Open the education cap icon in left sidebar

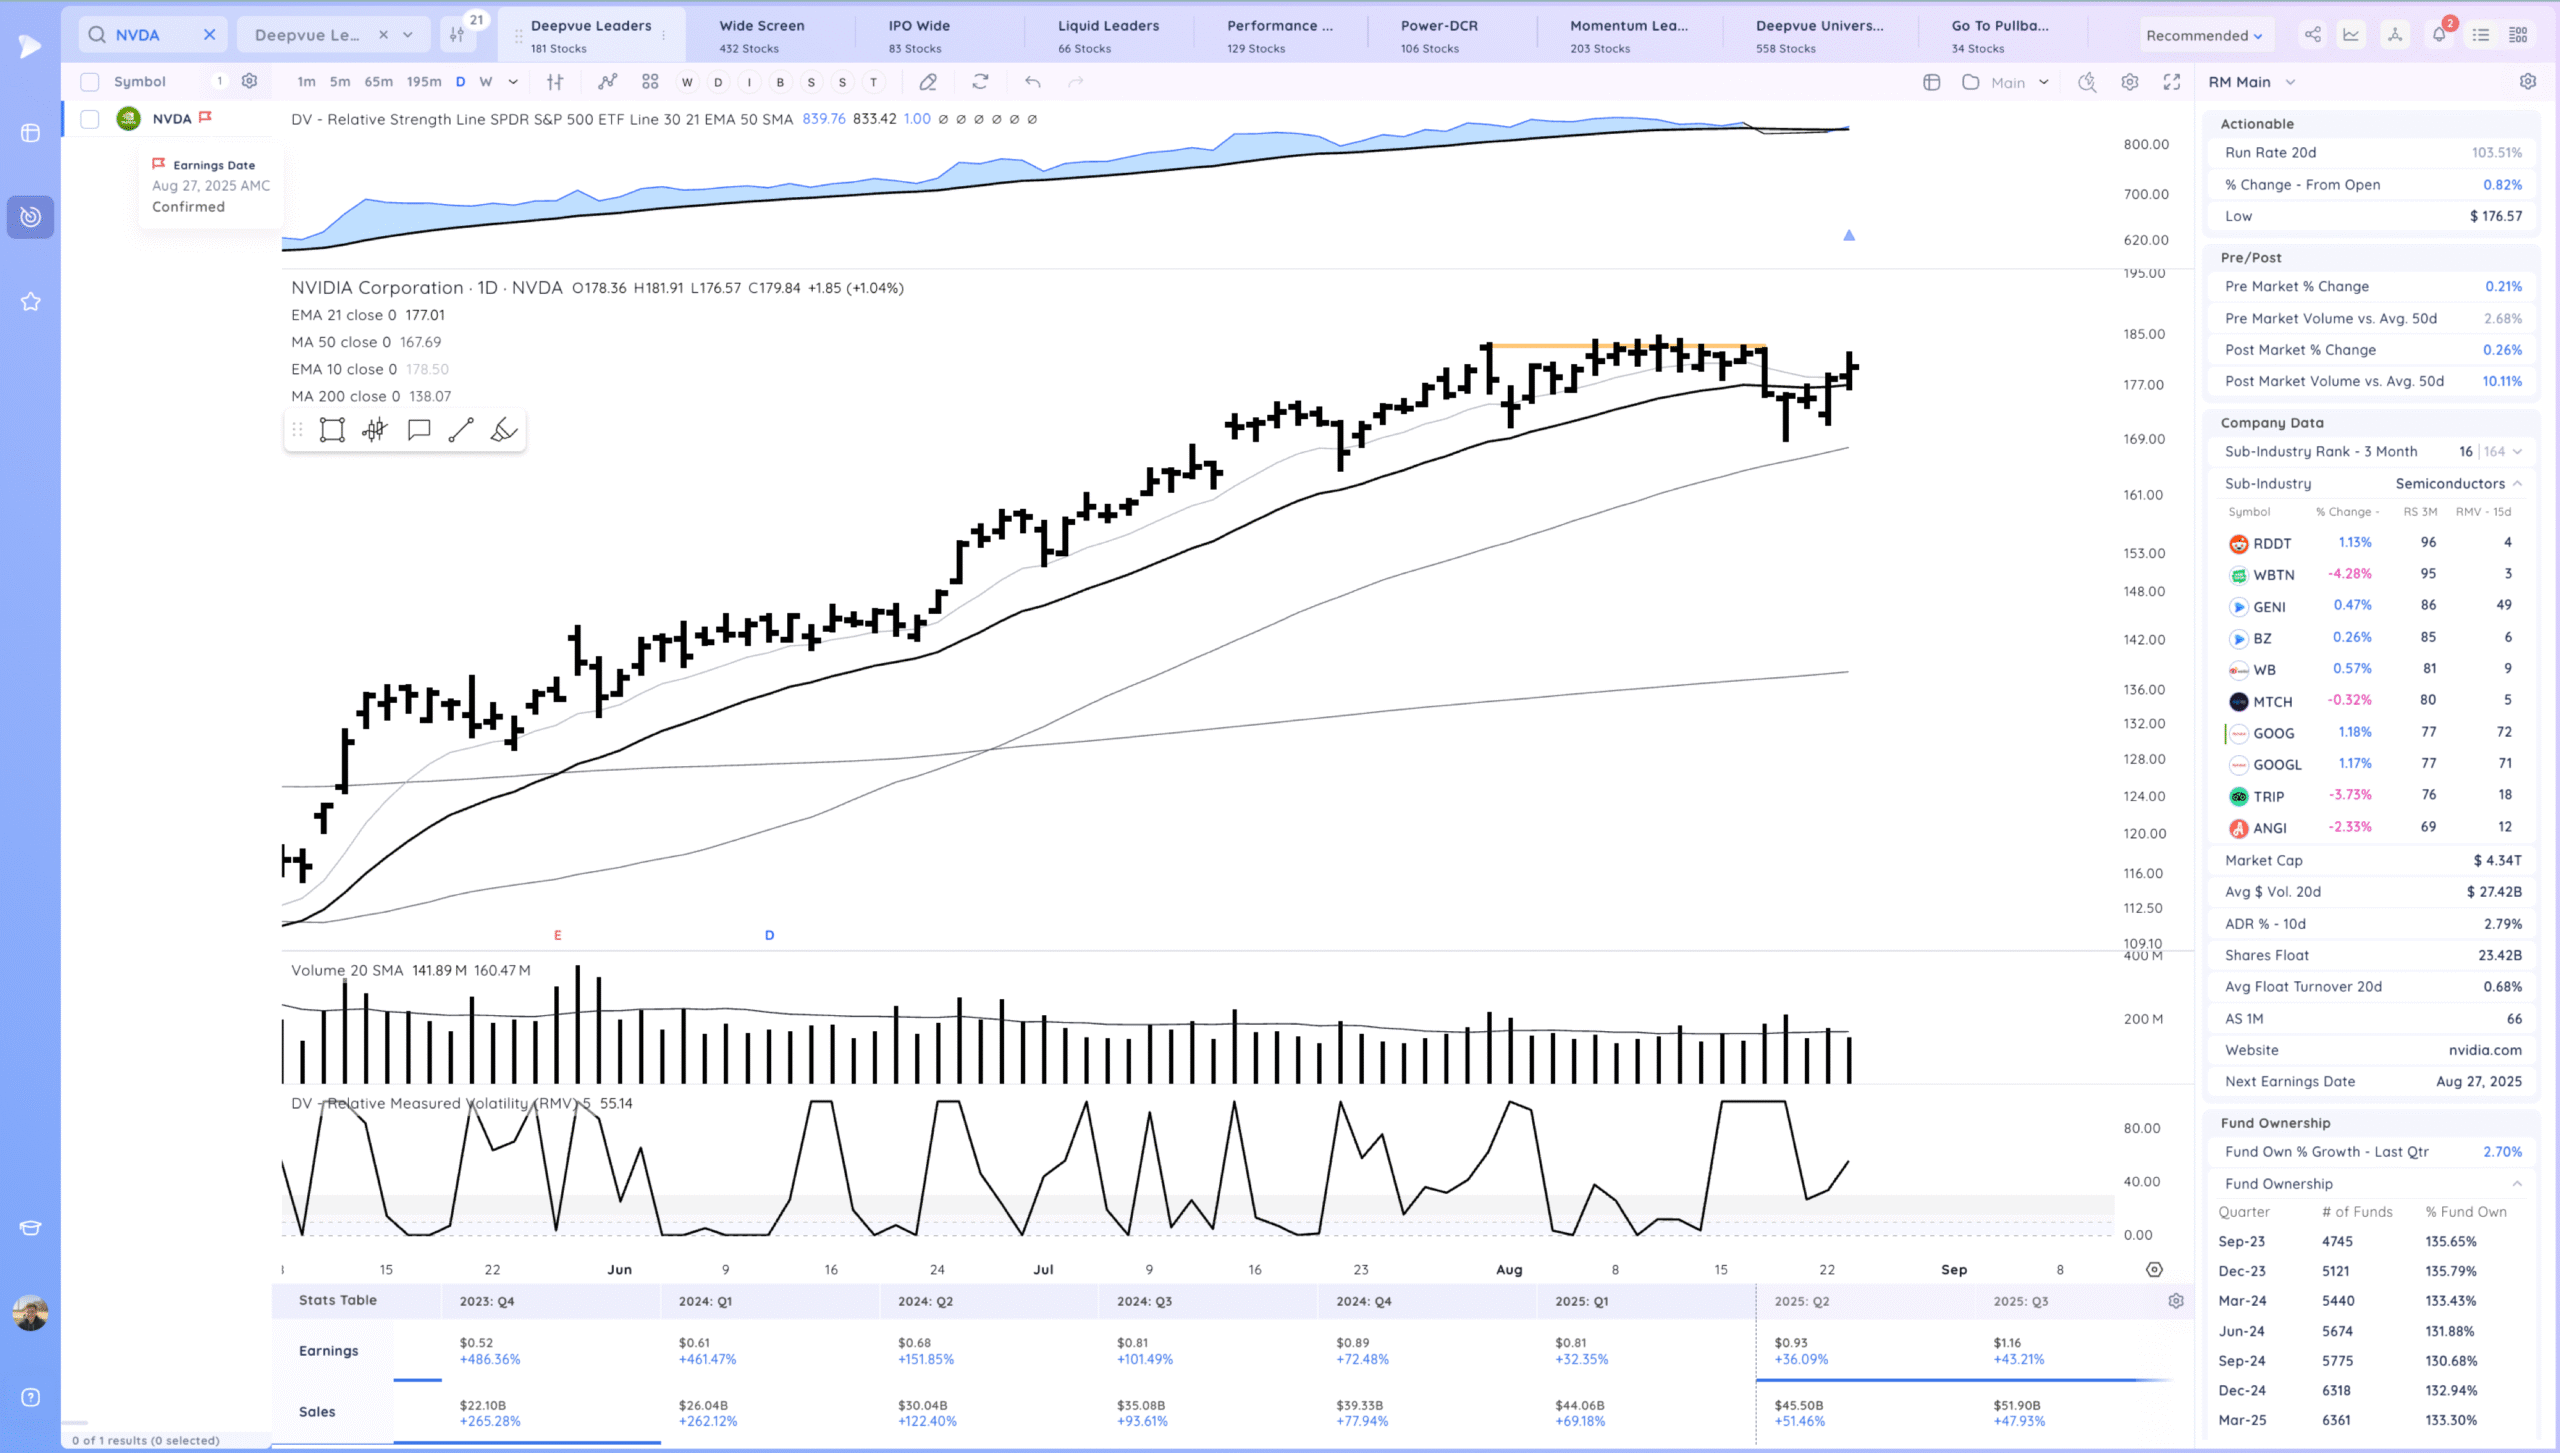30,1228
